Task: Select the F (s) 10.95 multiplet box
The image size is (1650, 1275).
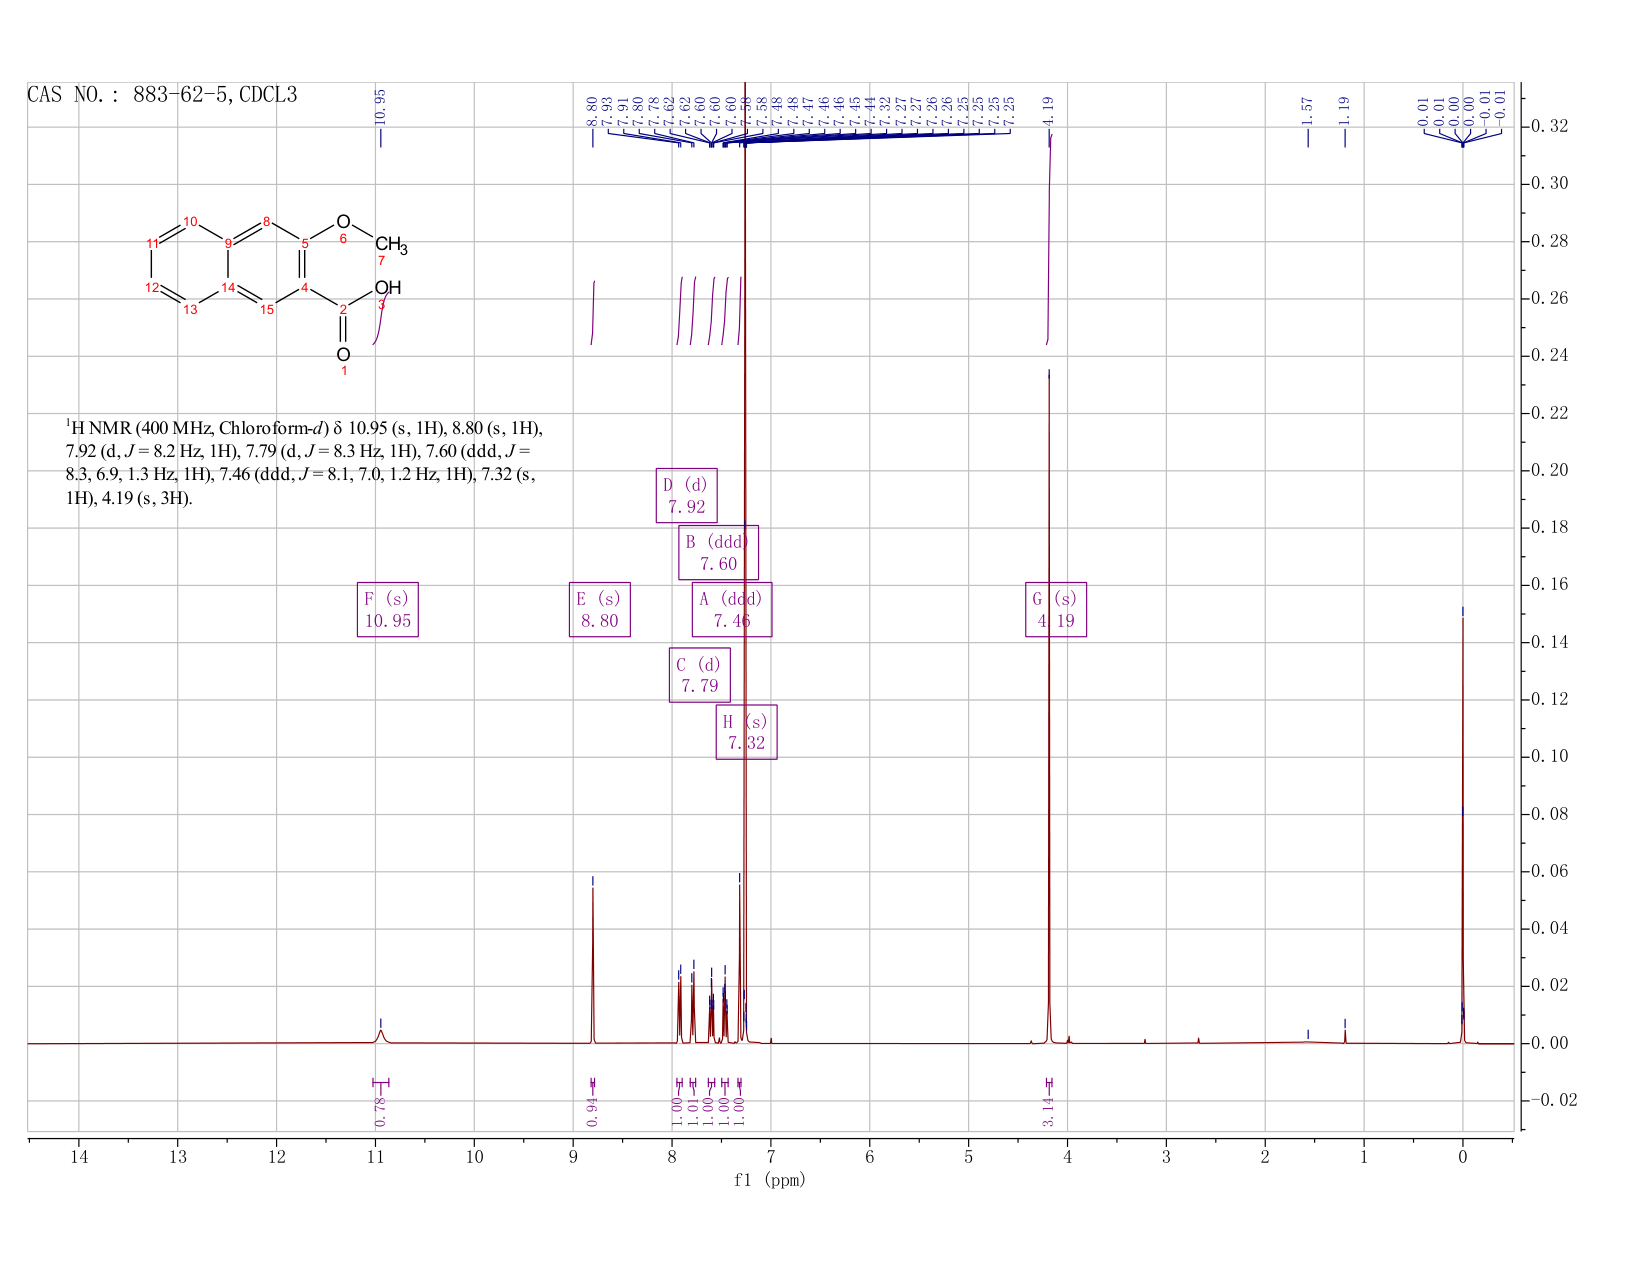Action: click(x=388, y=609)
